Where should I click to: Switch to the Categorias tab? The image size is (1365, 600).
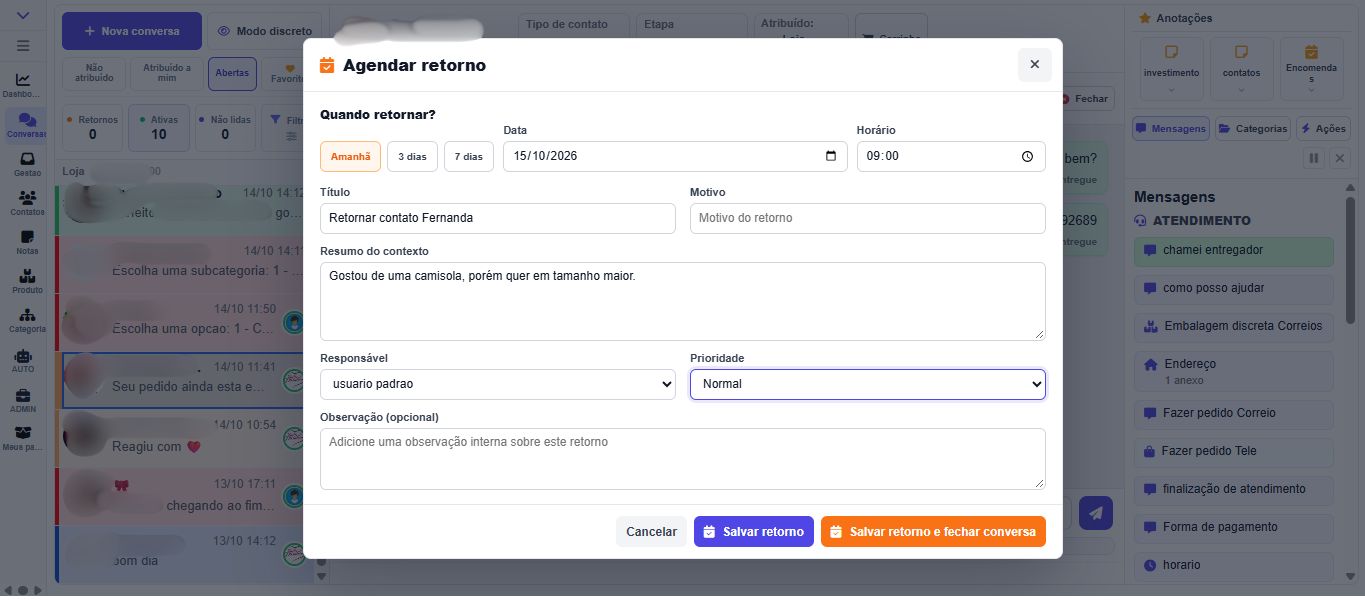click(x=1252, y=128)
